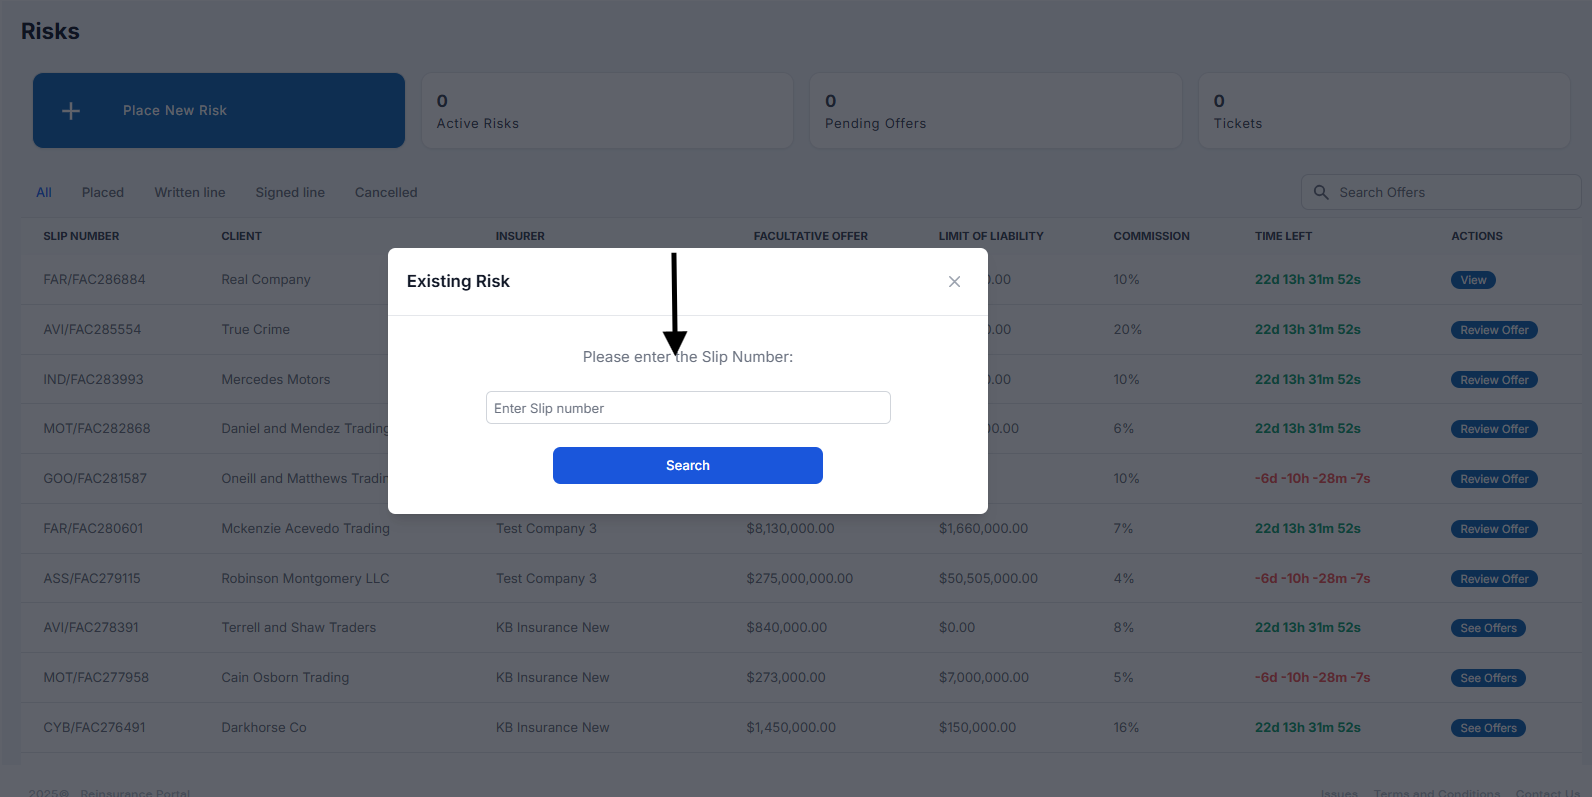1592x797 pixels.
Task: Switch to the Placed tab
Action: coord(103,193)
